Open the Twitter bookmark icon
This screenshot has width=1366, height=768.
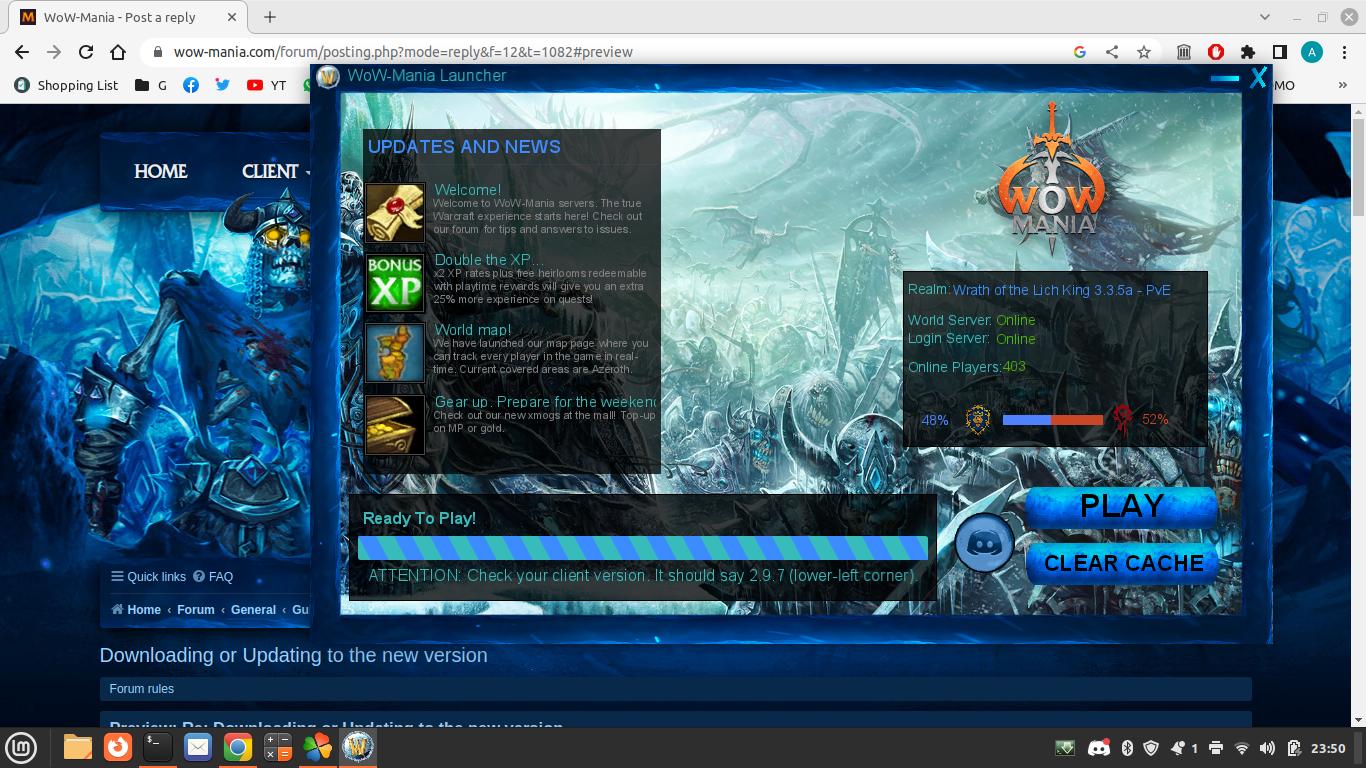click(222, 85)
